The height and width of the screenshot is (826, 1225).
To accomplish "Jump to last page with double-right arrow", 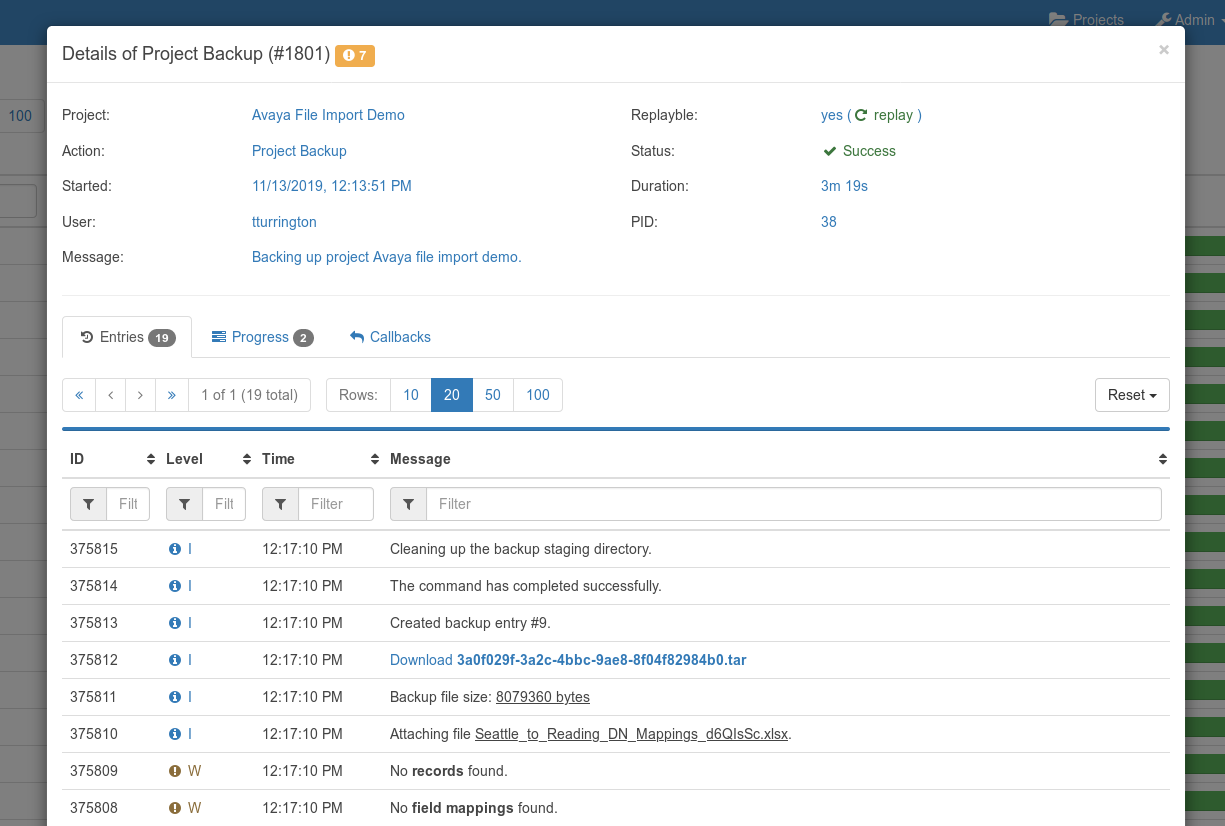I will pyautogui.click(x=172, y=395).
